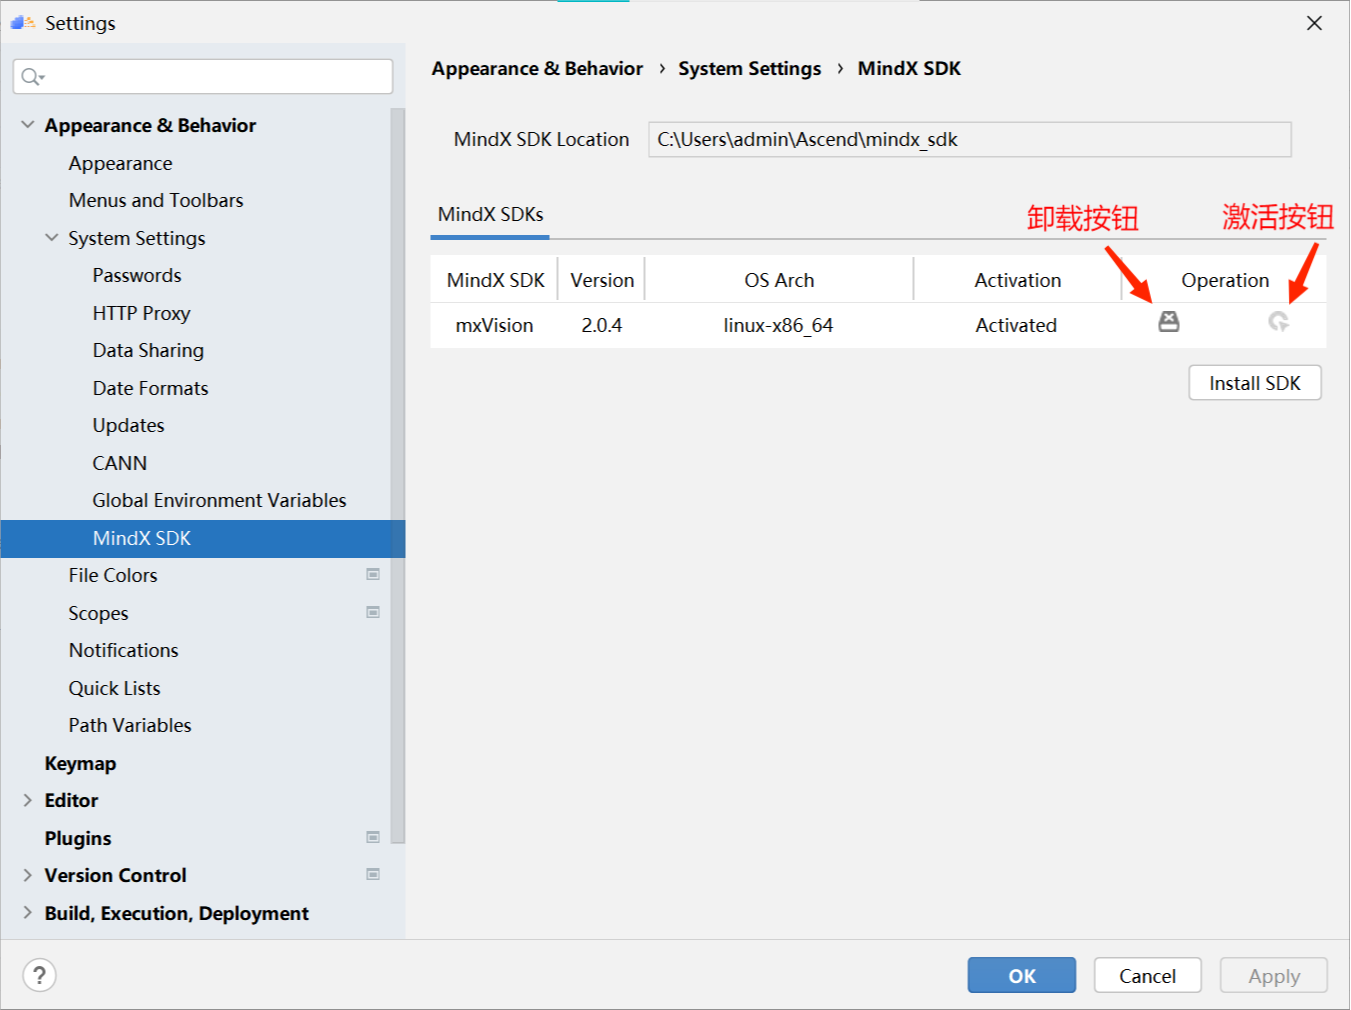Click the Scopes project-level icon
Viewport: 1351px width, 1010px height.
tap(373, 612)
